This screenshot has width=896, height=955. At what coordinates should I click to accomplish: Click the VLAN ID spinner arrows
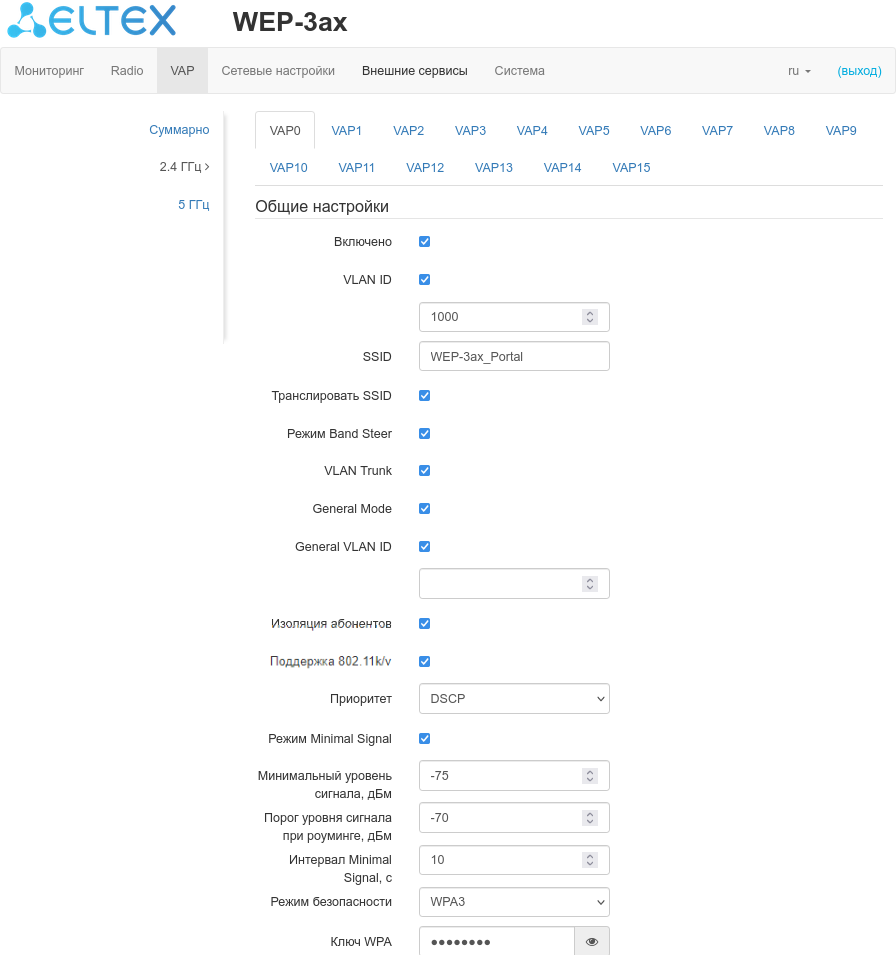590,317
